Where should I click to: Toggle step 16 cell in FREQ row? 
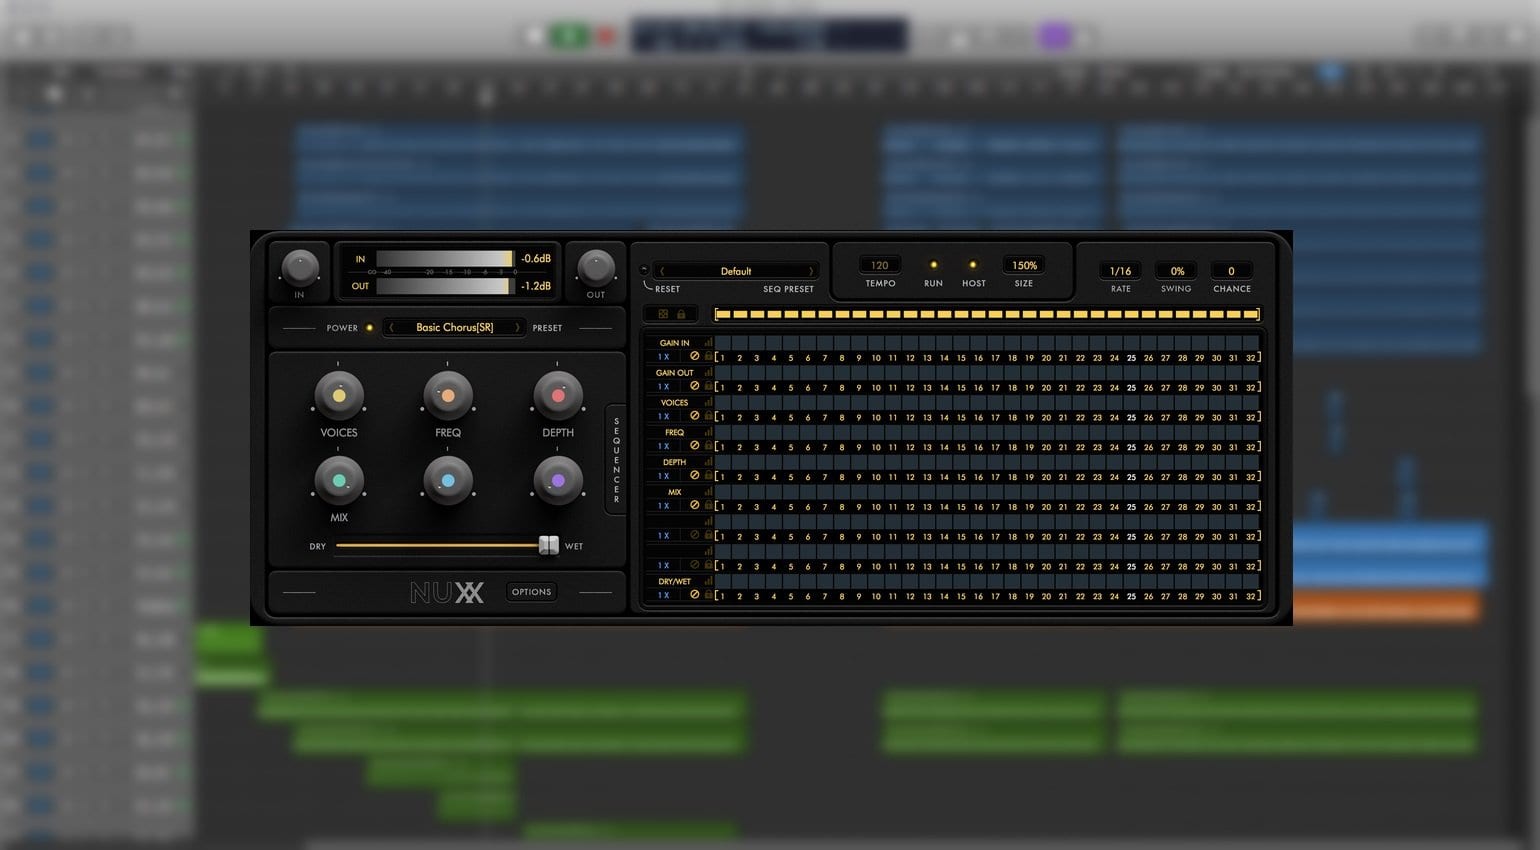(x=978, y=432)
